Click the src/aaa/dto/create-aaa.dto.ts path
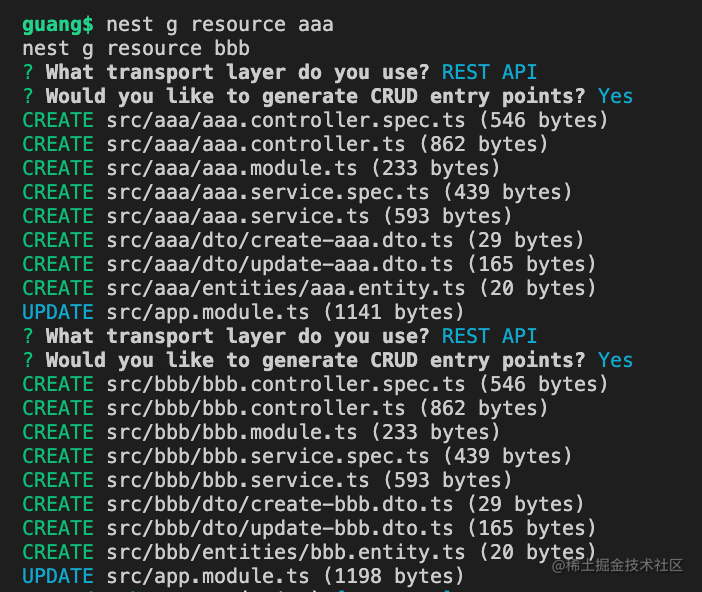Image resolution: width=702 pixels, height=592 pixels. [280, 240]
